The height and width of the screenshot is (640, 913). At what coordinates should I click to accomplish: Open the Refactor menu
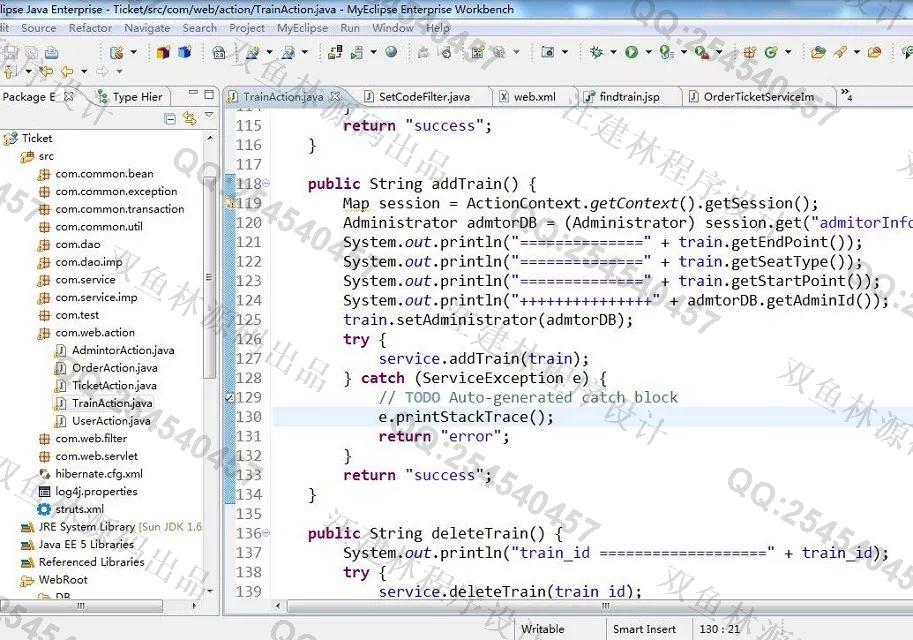(90, 28)
